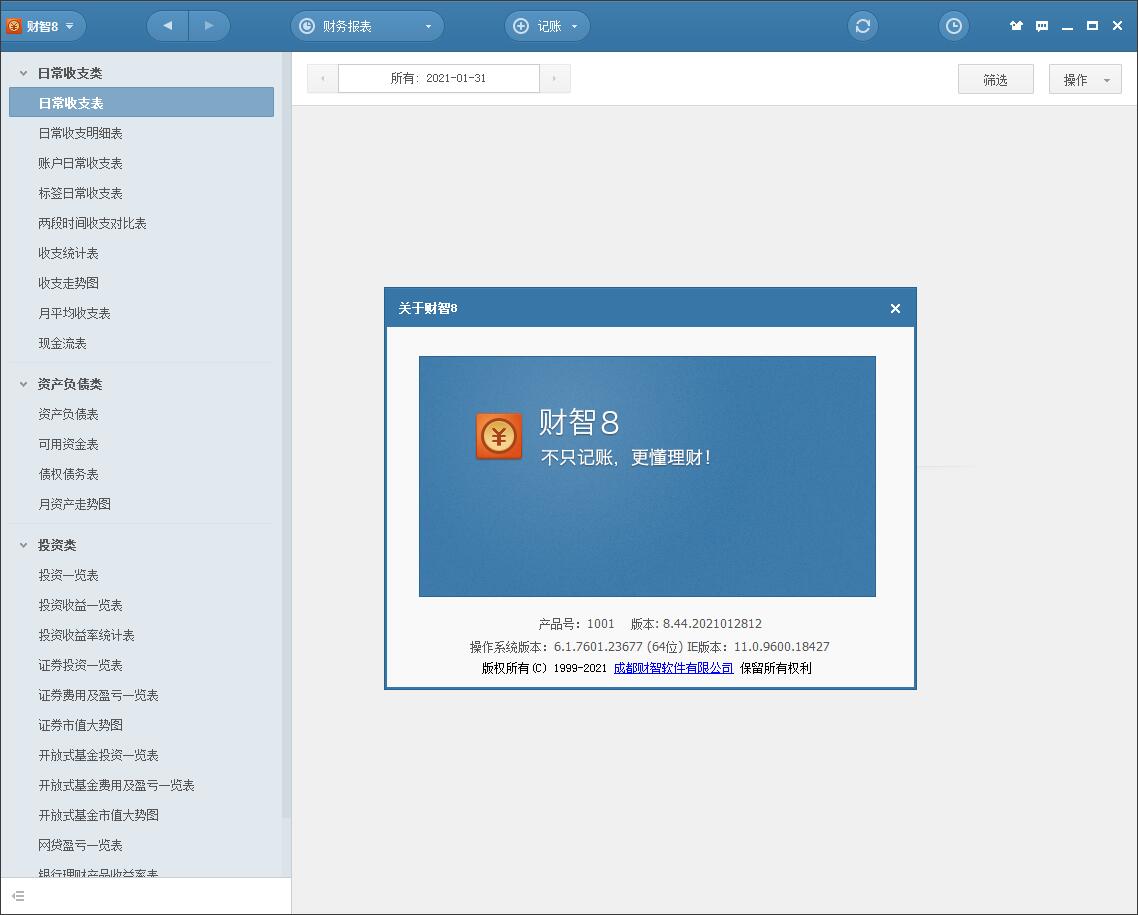This screenshot has width=1138, height=915.
Task: Open 投资收益率统计表 report
Action: pos(86,635)
